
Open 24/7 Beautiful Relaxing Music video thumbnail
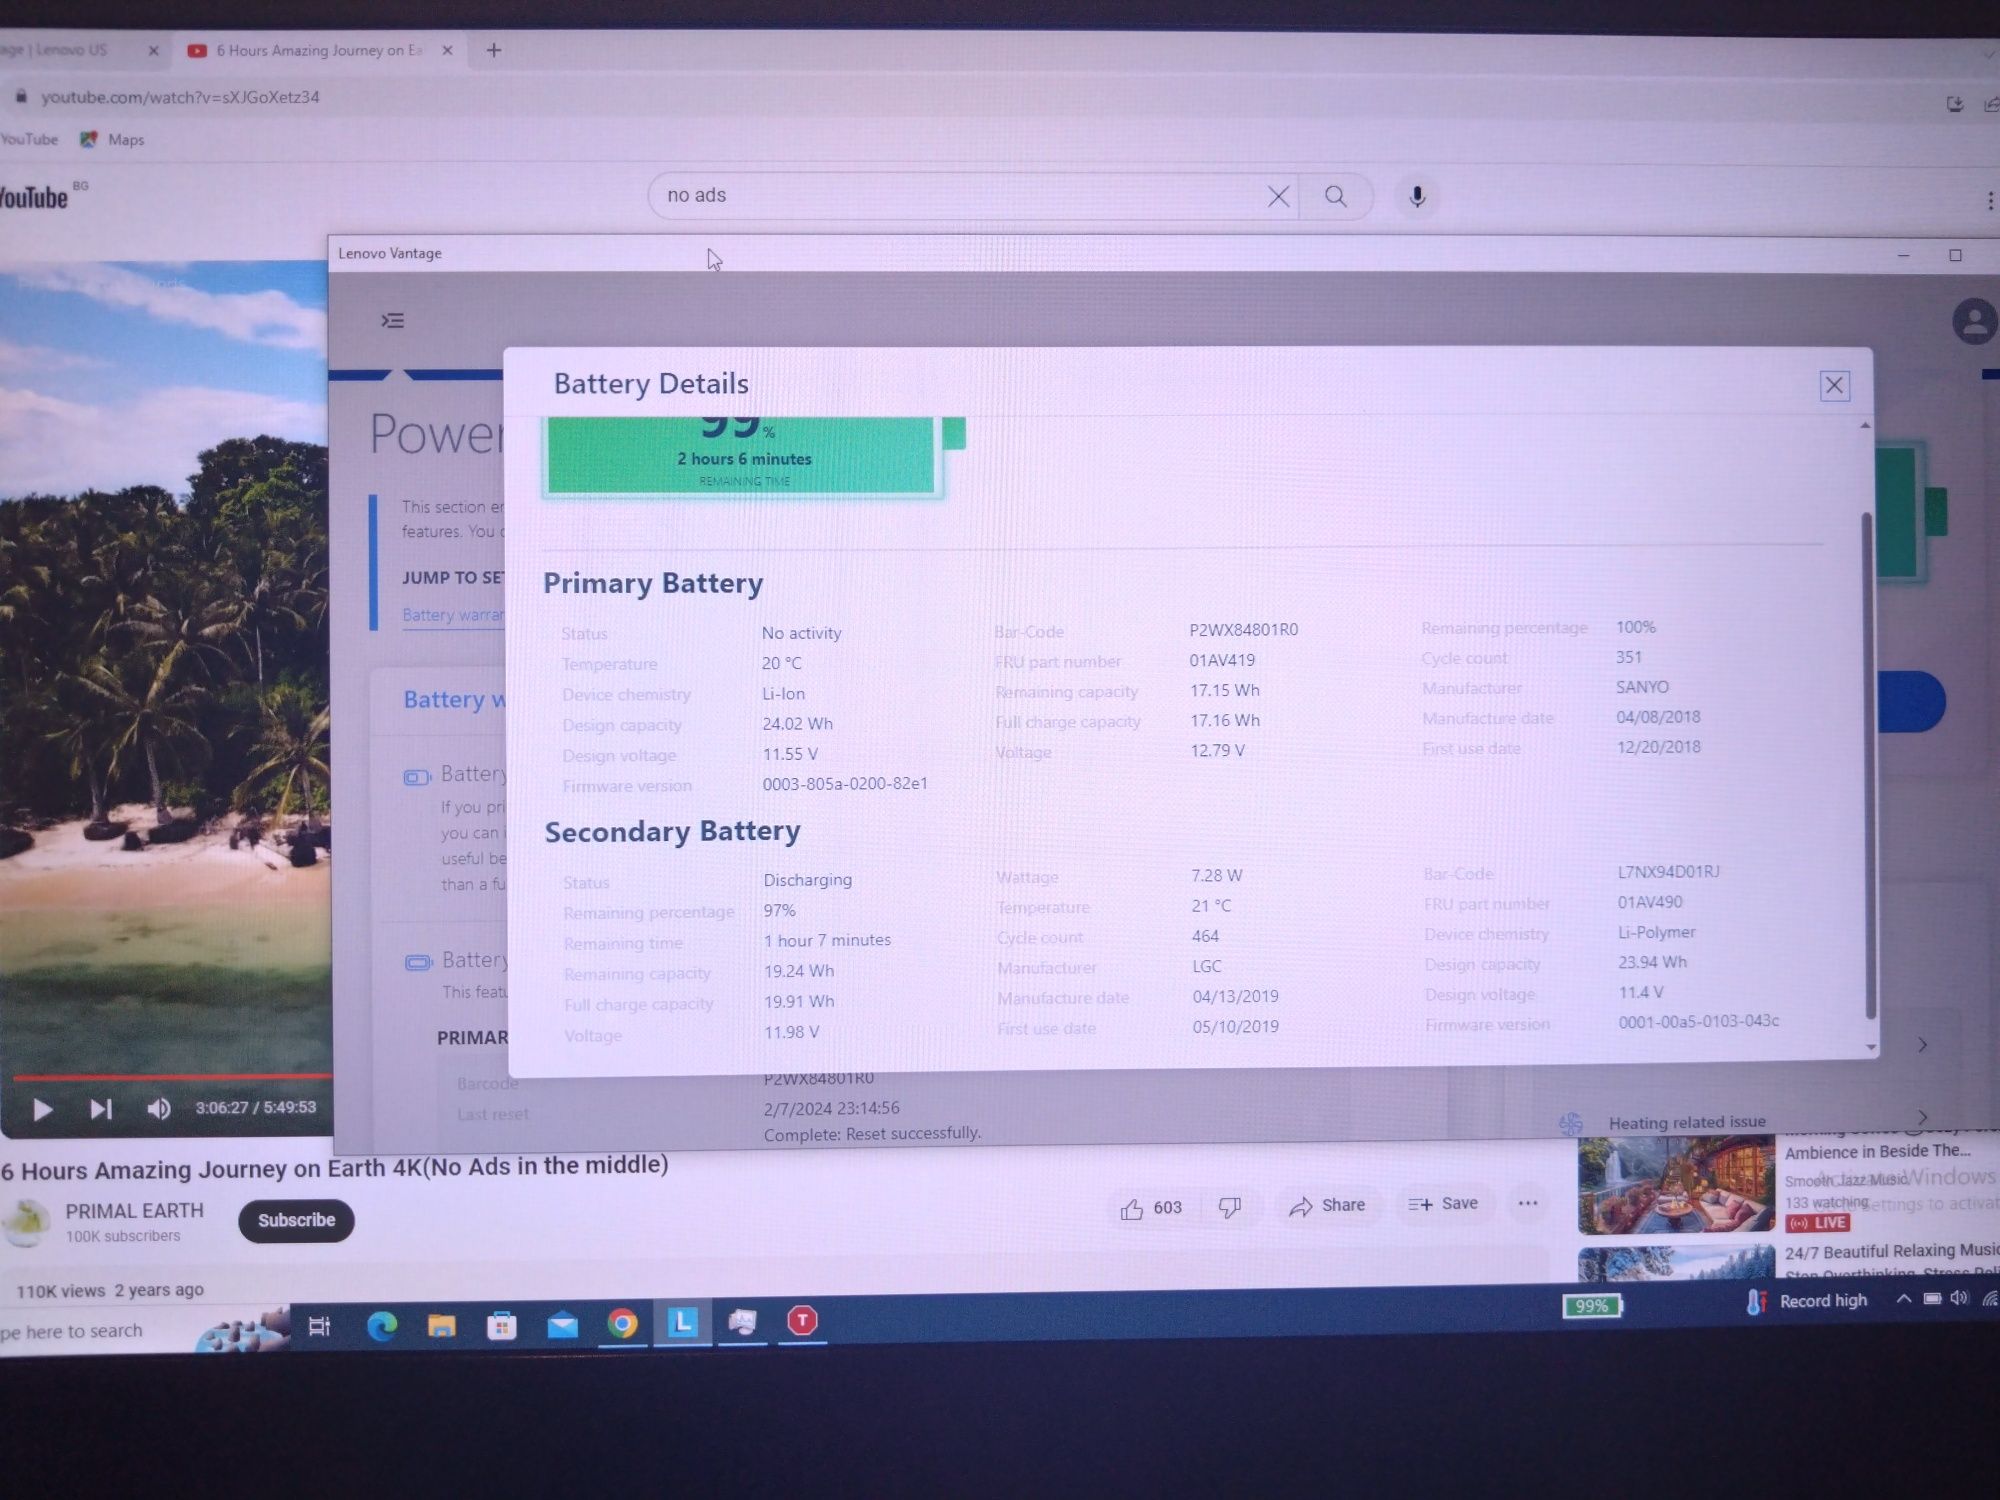[x=1677, y=1264]
